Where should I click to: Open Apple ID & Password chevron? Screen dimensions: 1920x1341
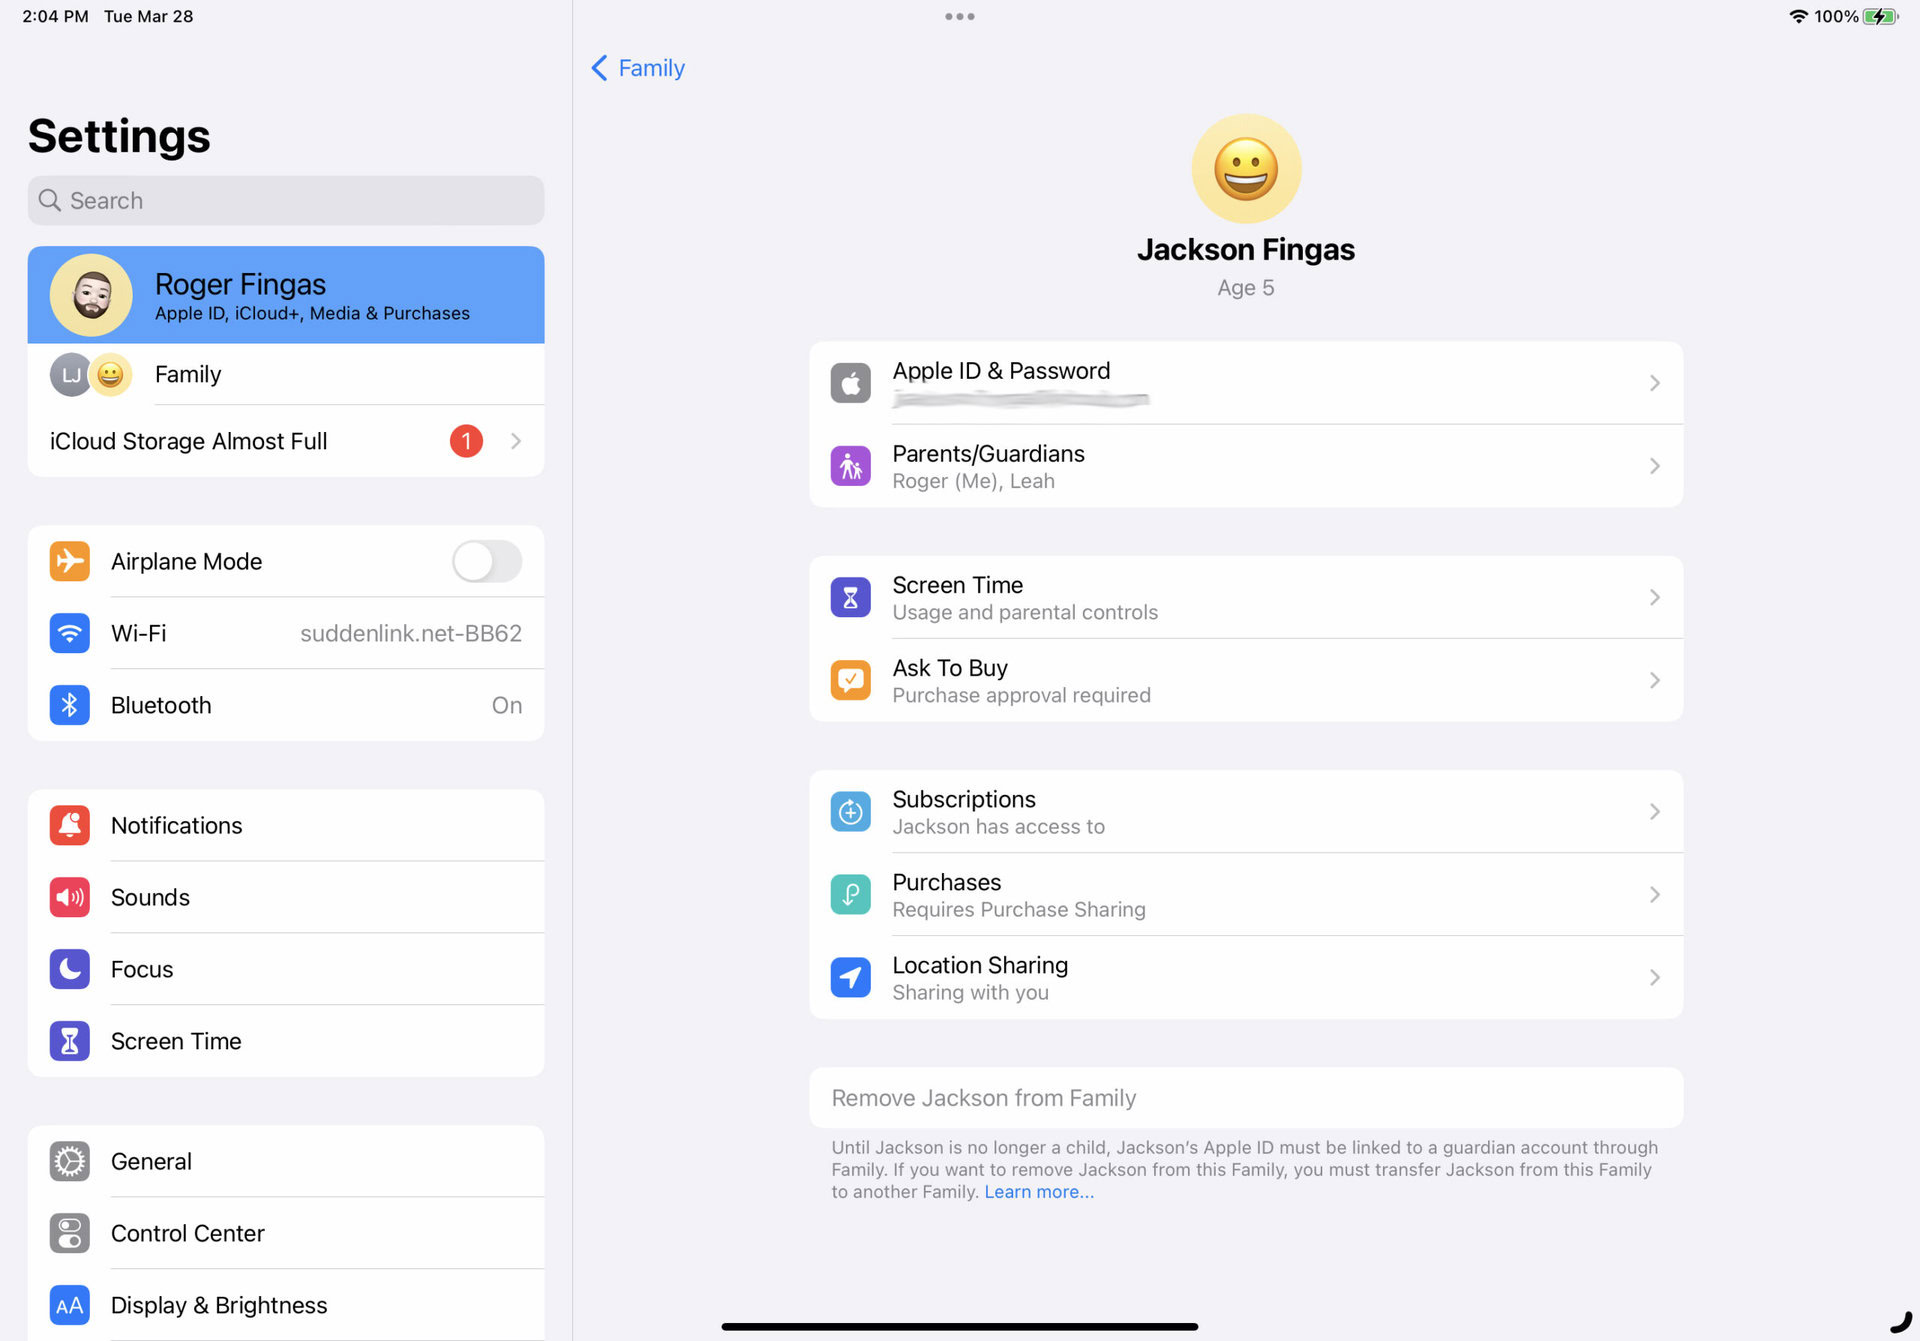tap(1654, 383)
